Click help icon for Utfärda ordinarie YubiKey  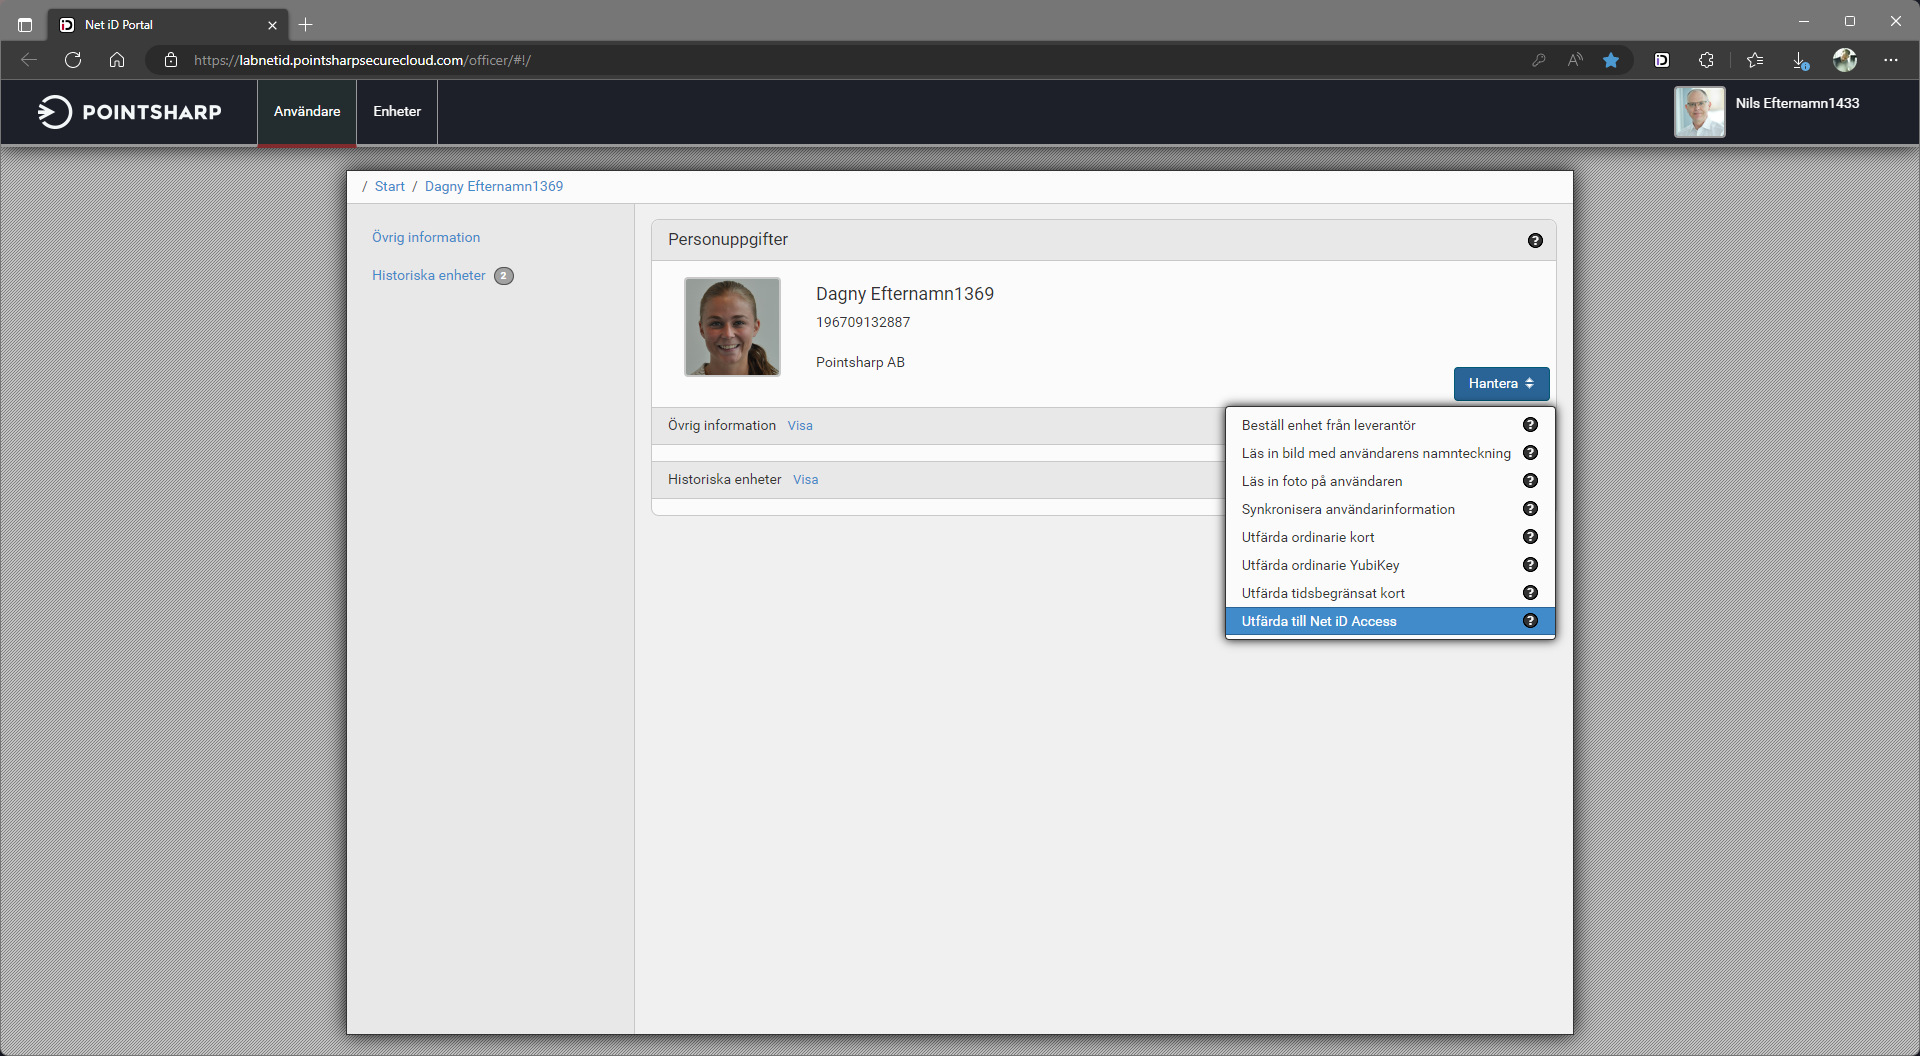(x=1530, y=565)
